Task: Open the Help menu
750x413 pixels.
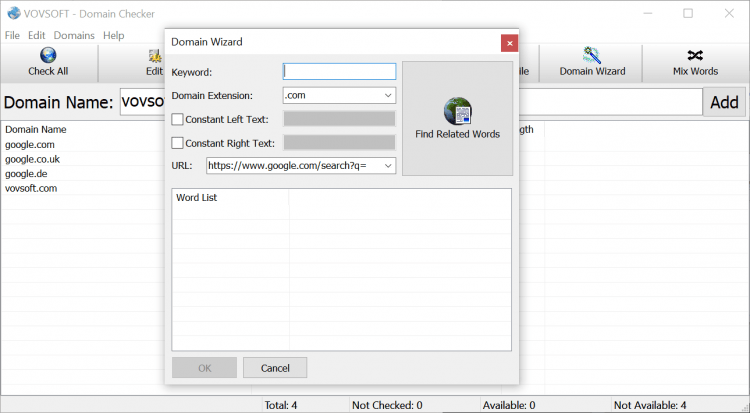Action: [x=113, y=35]
